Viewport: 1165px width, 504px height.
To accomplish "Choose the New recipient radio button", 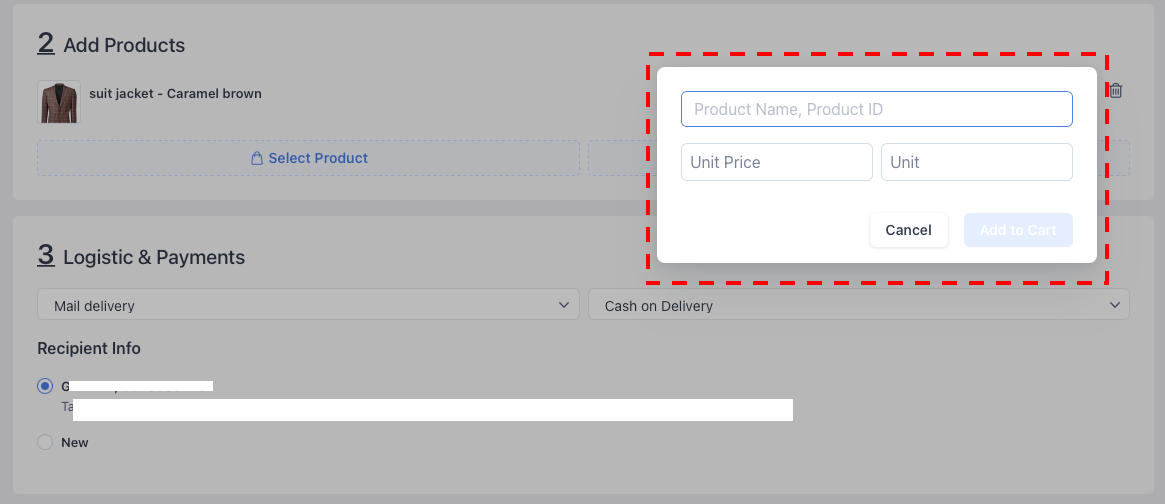I will (x=45, y=442).
